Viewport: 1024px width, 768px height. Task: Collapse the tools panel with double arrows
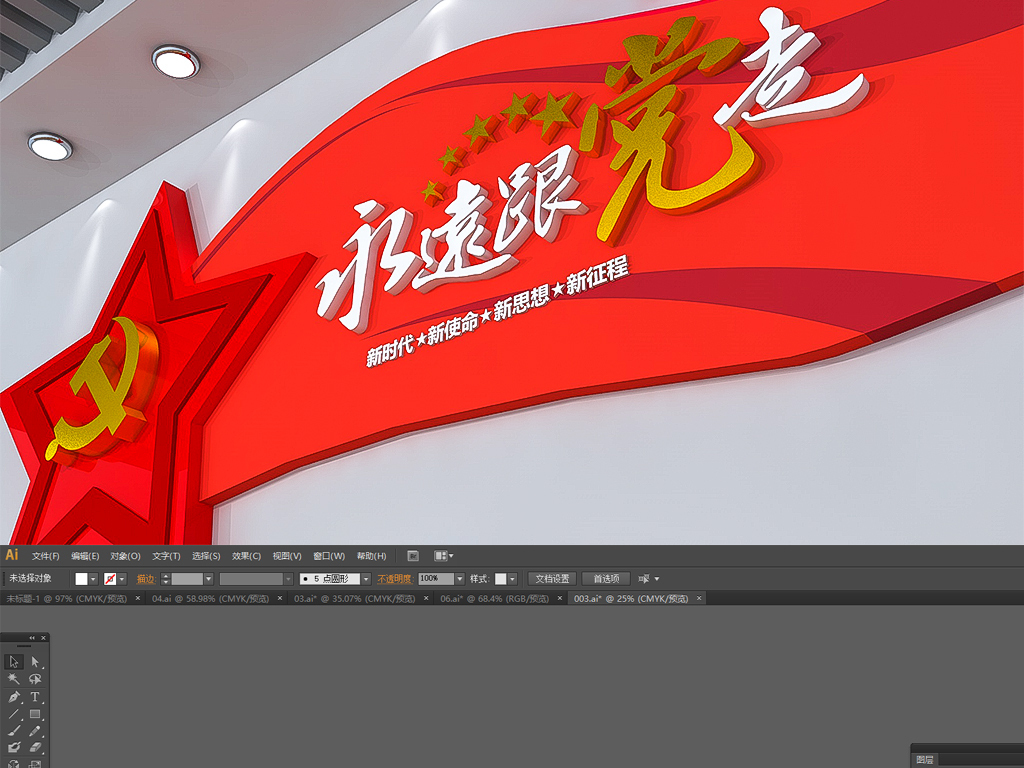32,637
